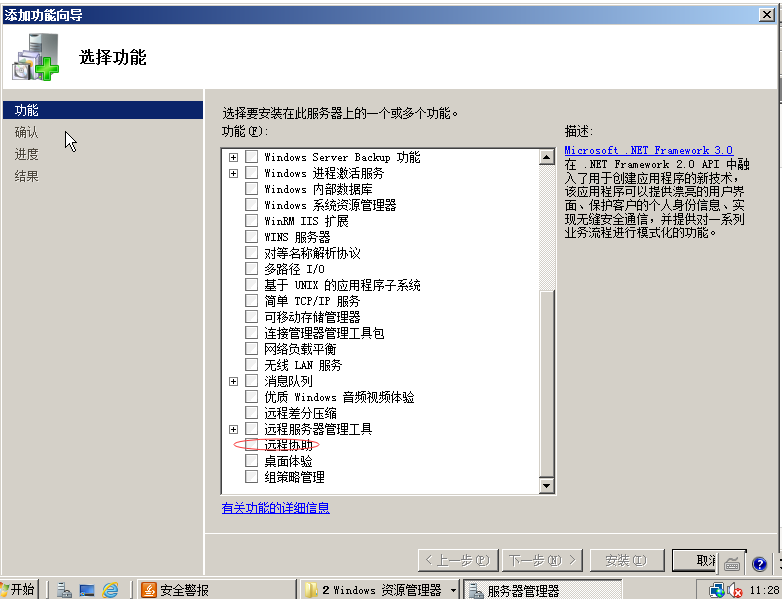The height and width of the screenshot is (599, 782).
Task: Launch Internet Explorer from quick launch
Action: pyautogui.click(x=110, y=590)
